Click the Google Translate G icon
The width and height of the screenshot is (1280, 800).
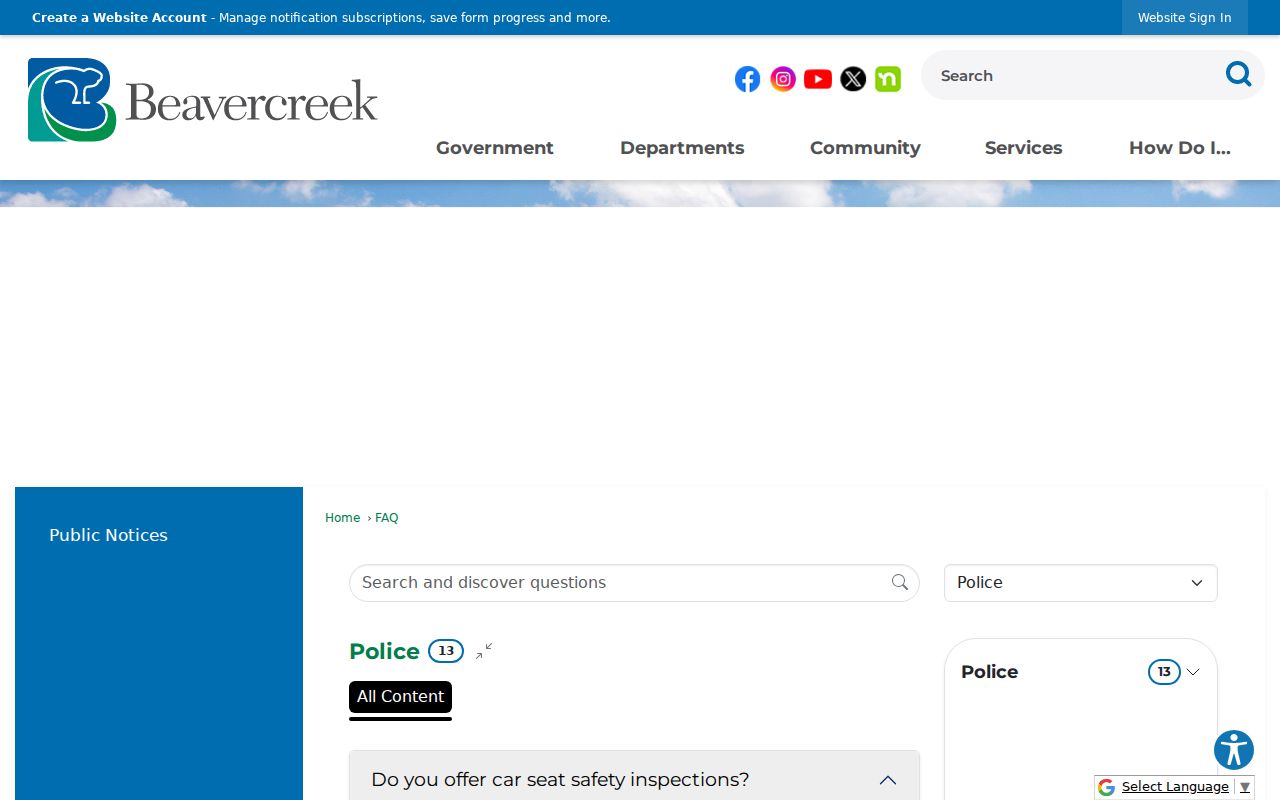point(1106,787)
